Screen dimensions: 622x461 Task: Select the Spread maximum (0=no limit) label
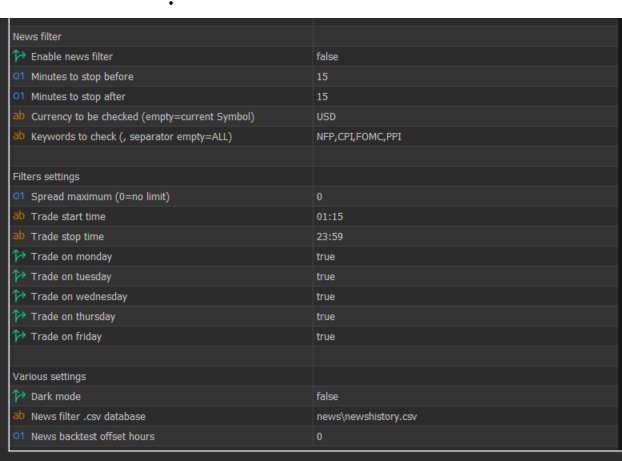coord(100,197)
